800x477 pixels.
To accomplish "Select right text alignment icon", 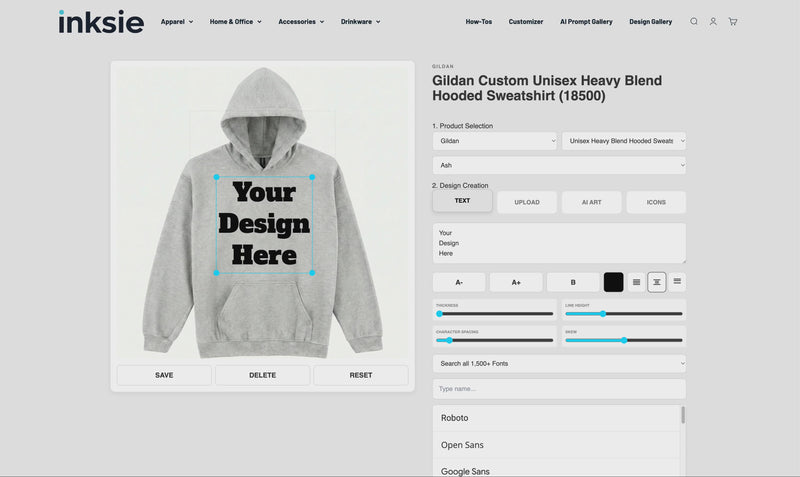I will tap(677, 282).
